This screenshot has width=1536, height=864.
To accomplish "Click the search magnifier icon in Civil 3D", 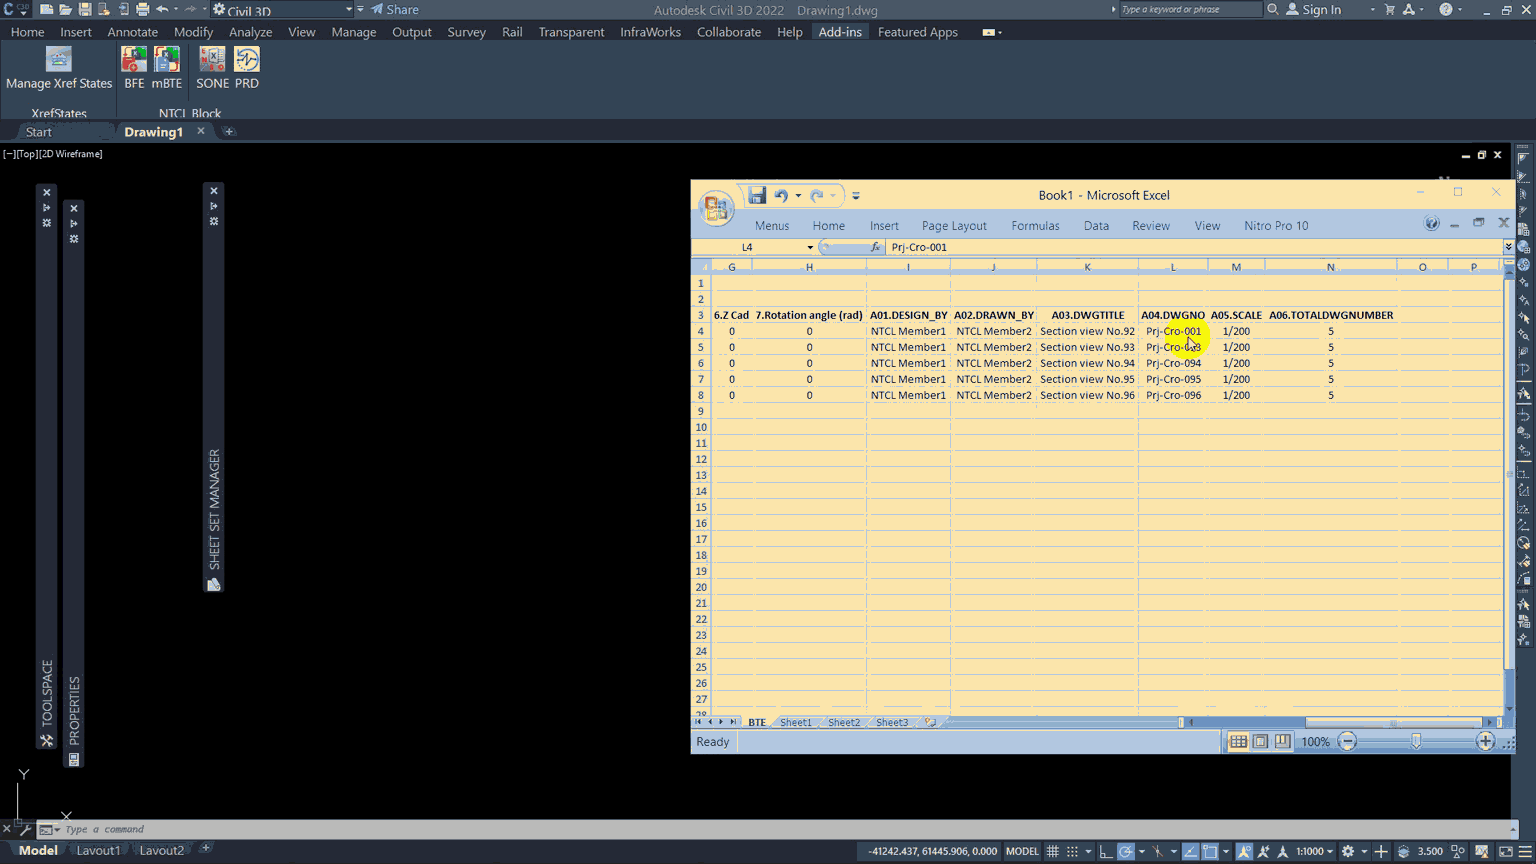I will [1273, 10].
